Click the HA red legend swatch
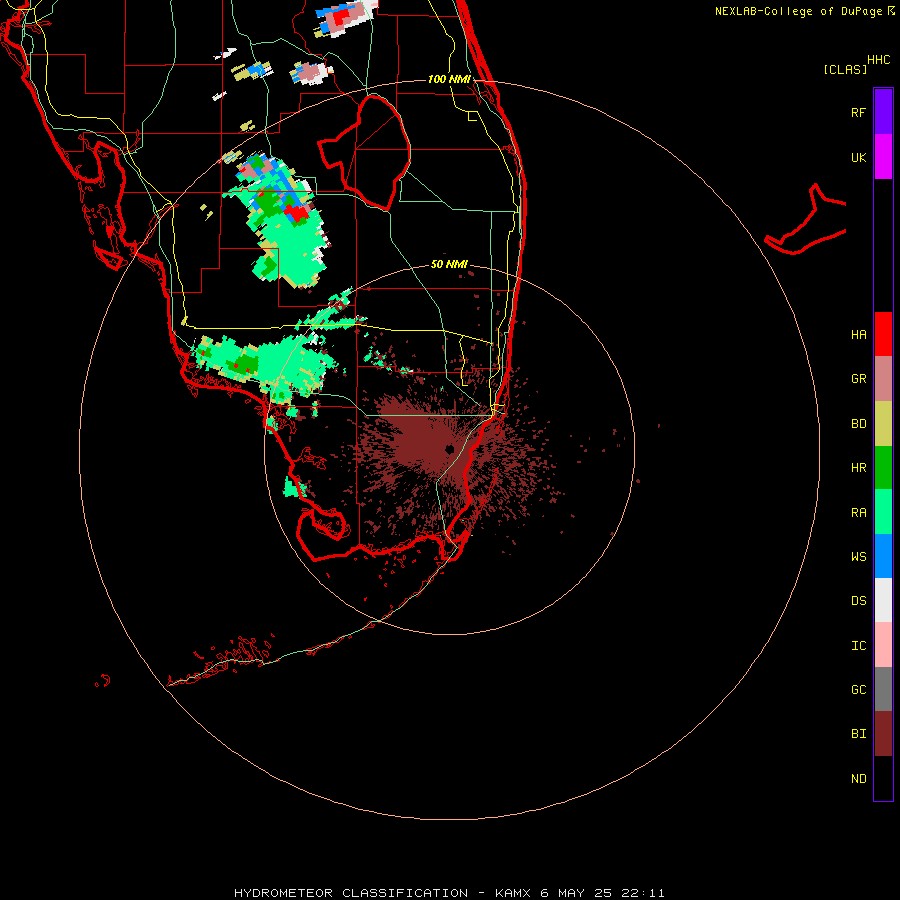The width and height of the screenshot is (900, 900). [883, 334]
